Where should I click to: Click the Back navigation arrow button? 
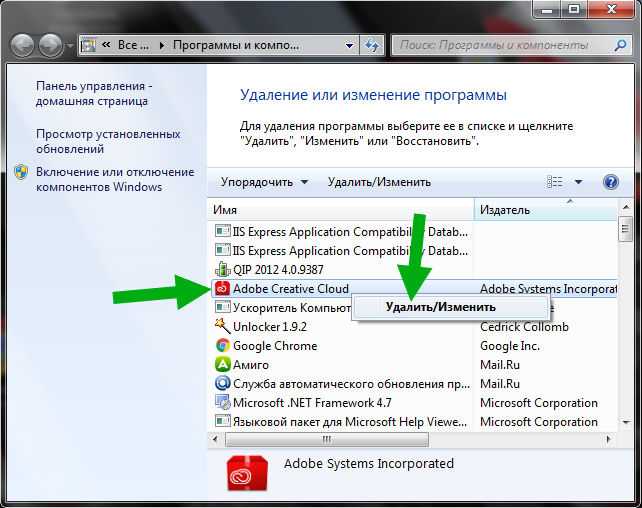pos(22,45)
